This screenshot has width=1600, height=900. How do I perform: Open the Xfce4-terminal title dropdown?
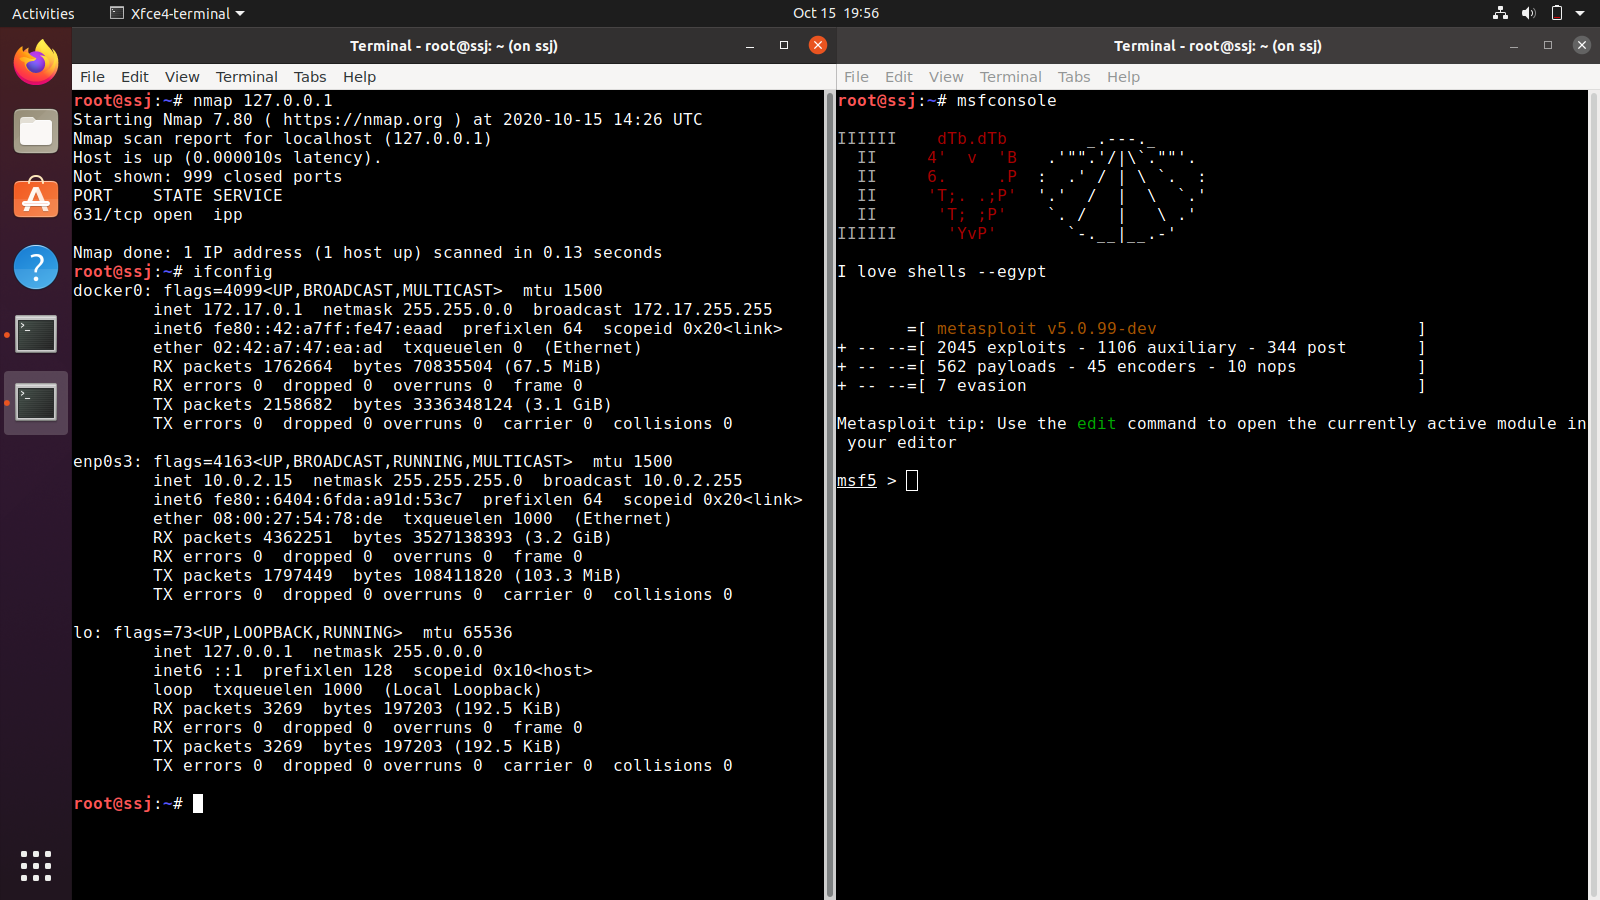[175, 13]
